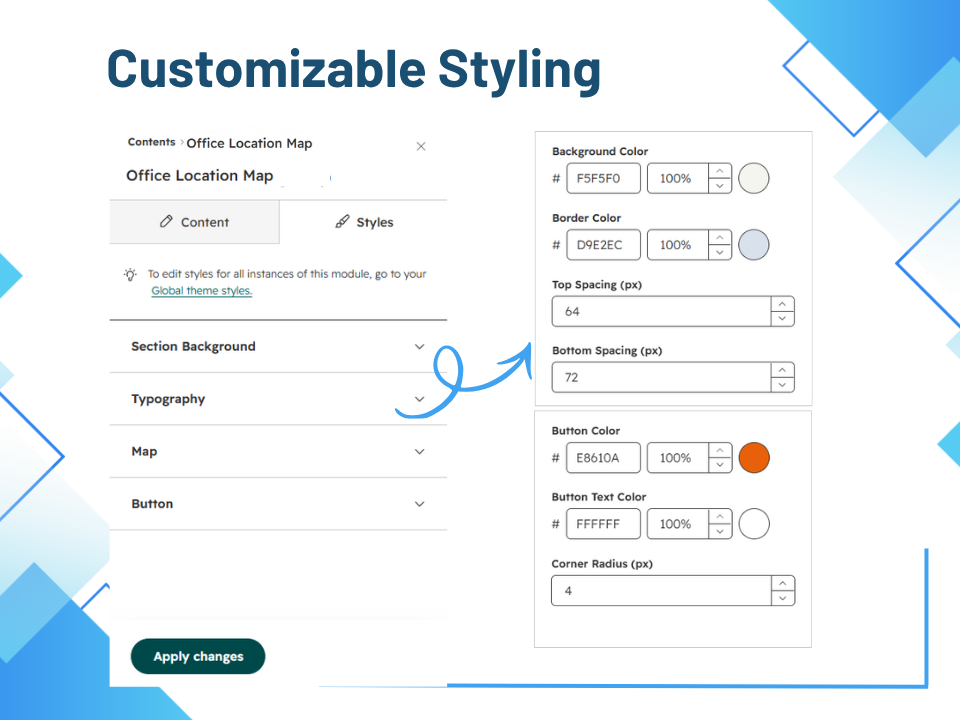Edit the Border Color opacity field

678,245
